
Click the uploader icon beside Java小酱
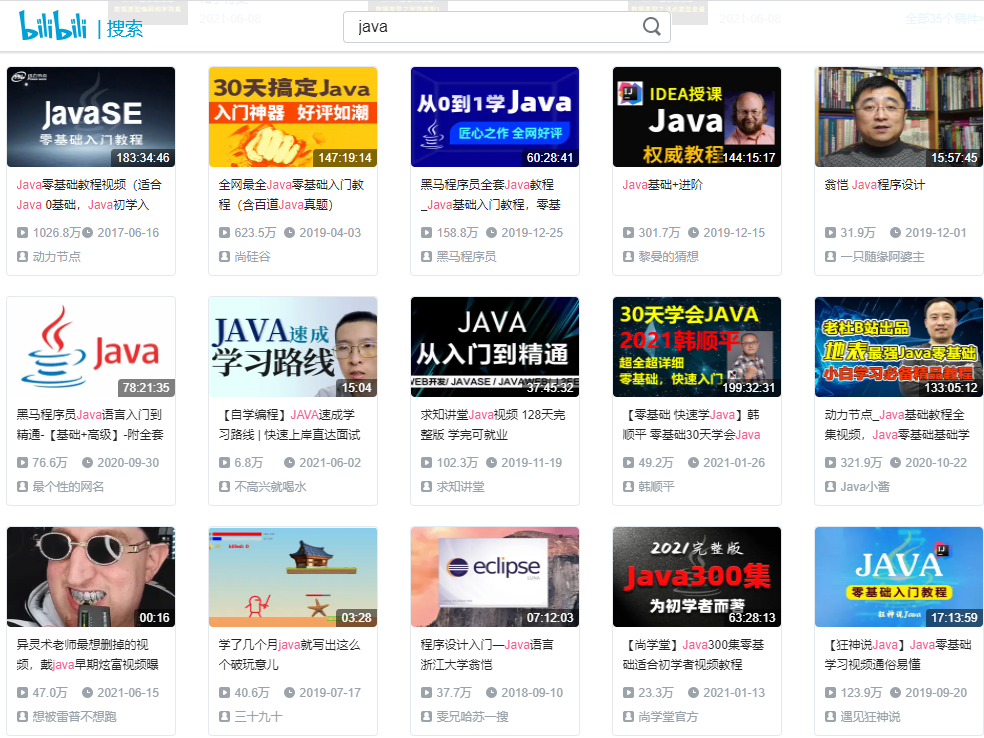coord(831,486)
